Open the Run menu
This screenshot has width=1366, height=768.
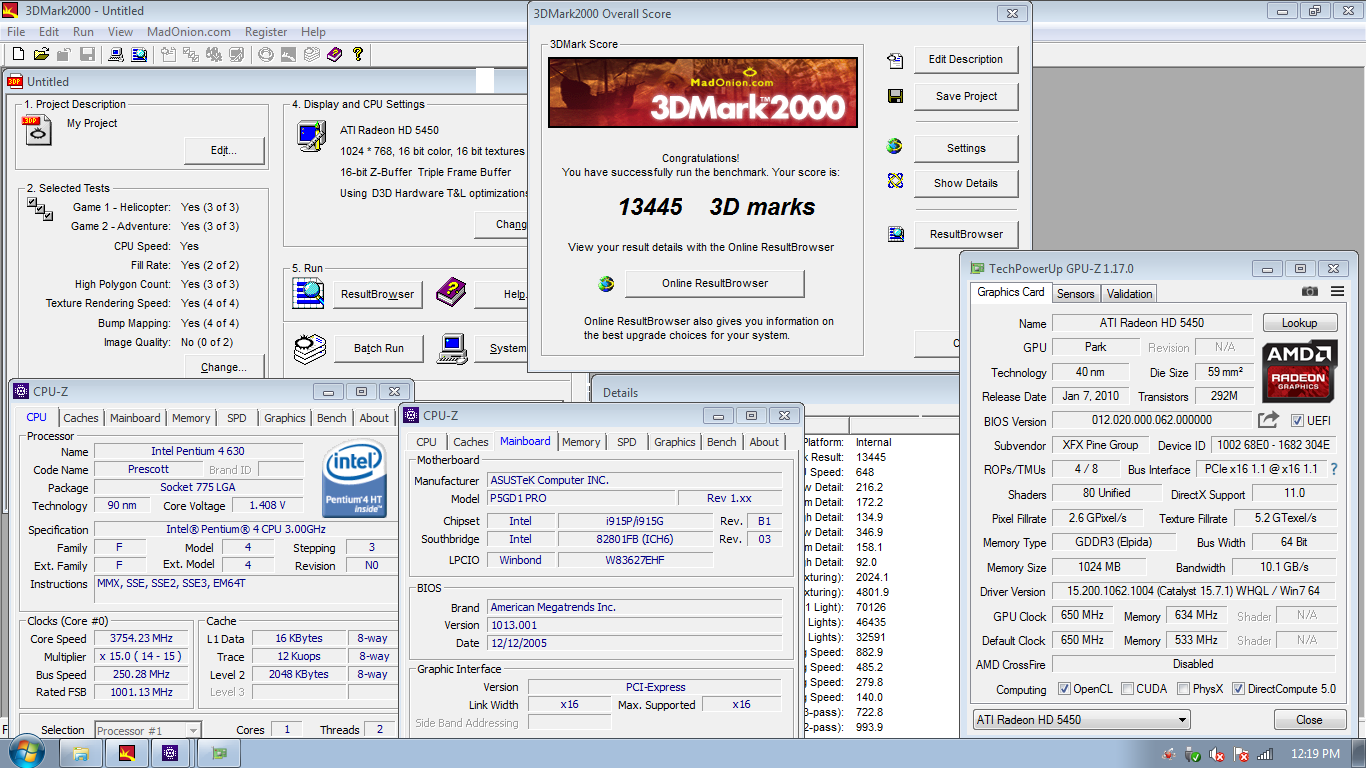pyautogui.click(x=83, y=32)
